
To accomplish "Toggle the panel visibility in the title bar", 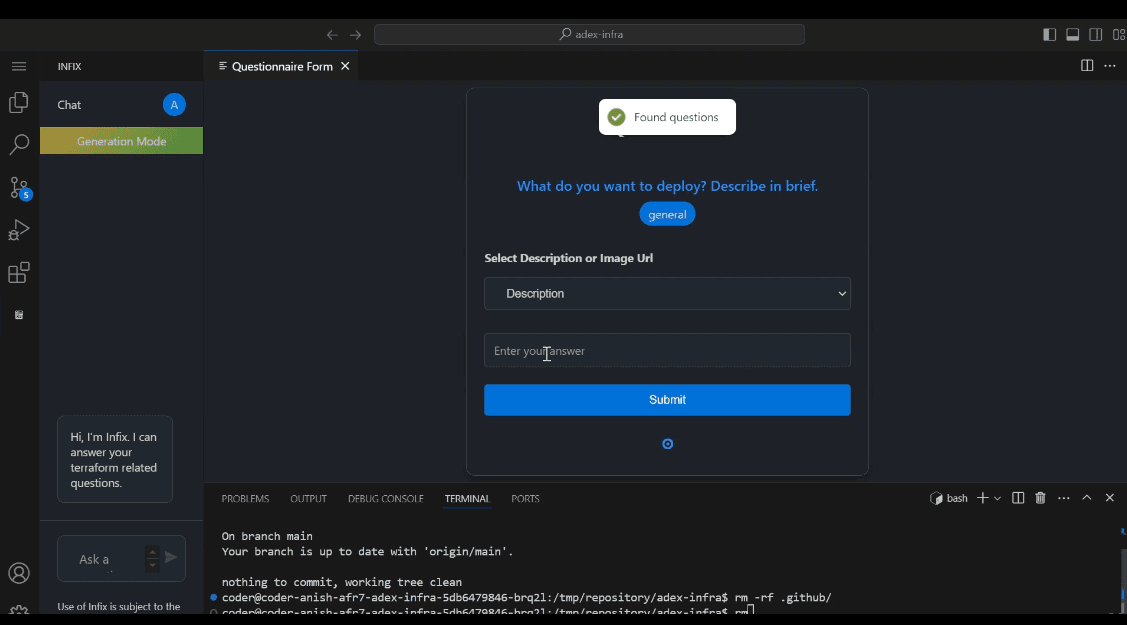I will pyautogui.click(x=1072, y=33).
